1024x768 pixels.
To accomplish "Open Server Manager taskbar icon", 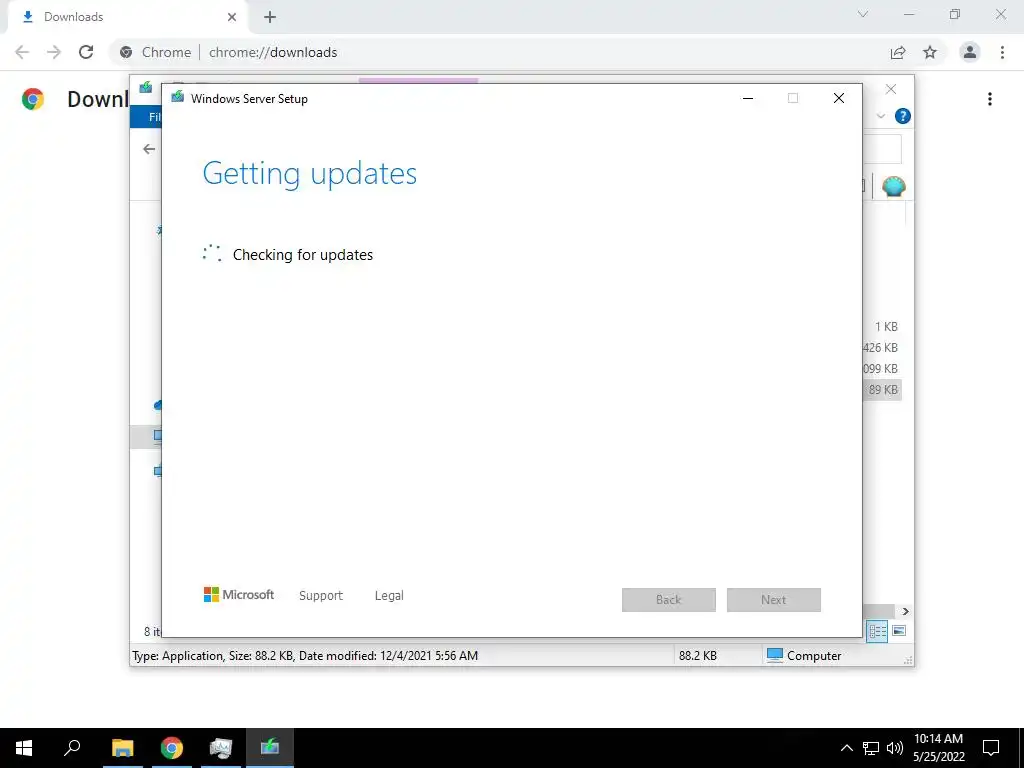I will pos(221,748).
